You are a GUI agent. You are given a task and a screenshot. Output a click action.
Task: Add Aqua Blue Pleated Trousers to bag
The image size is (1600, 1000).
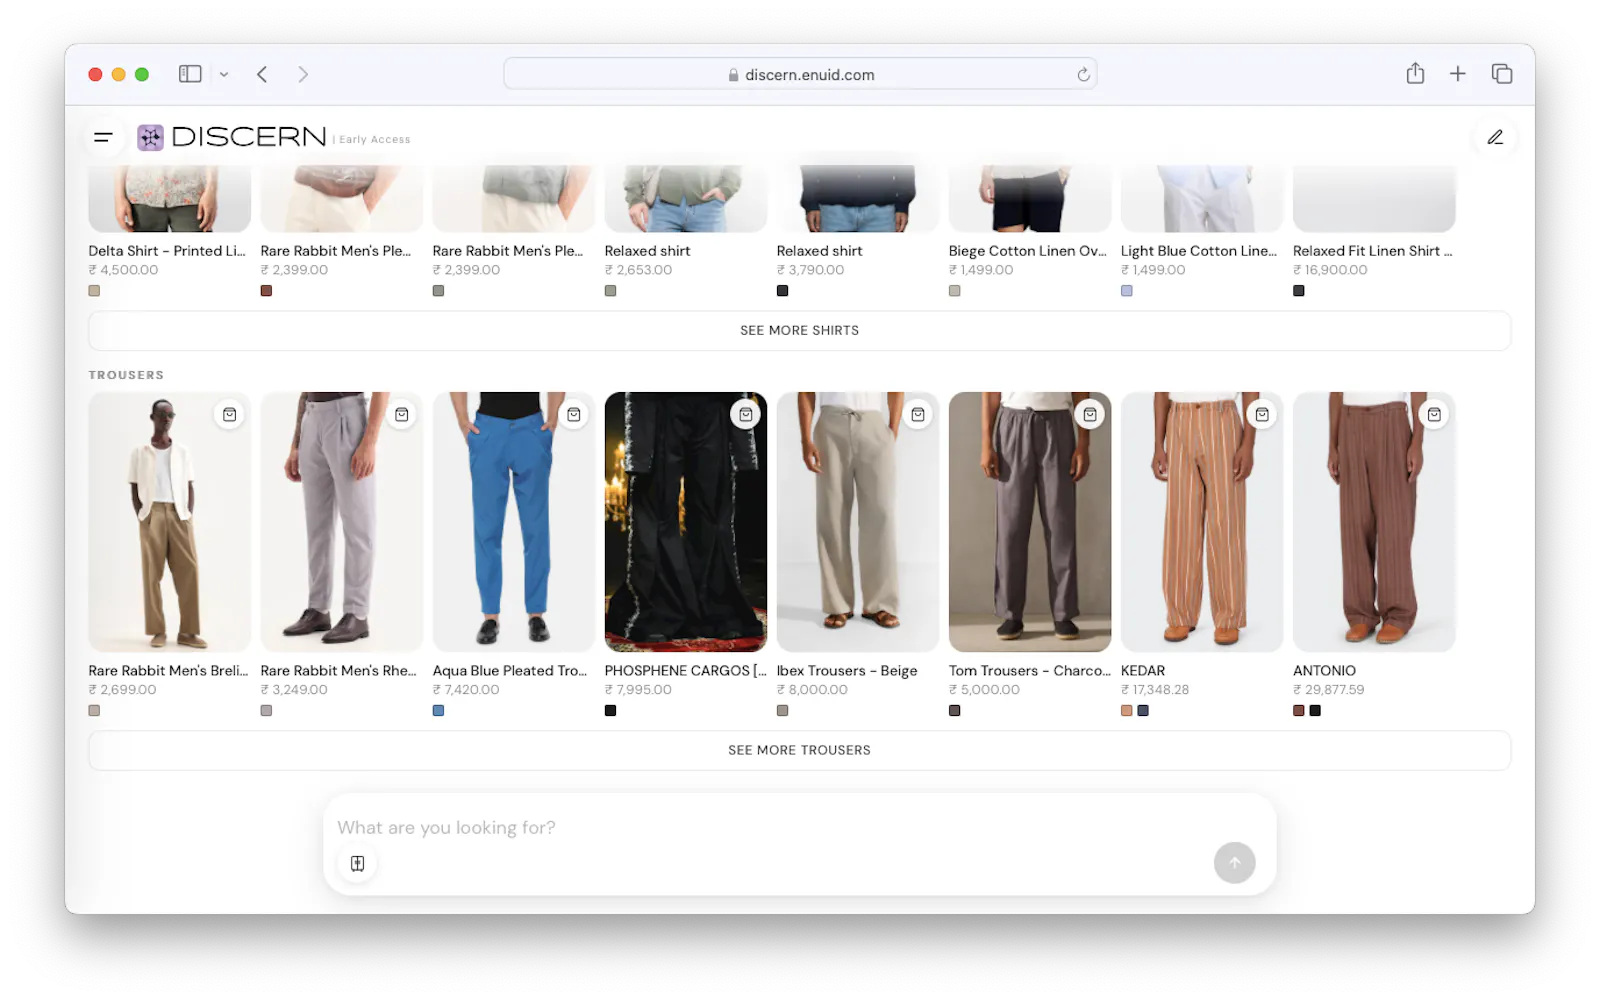click(x=574, y=415)
